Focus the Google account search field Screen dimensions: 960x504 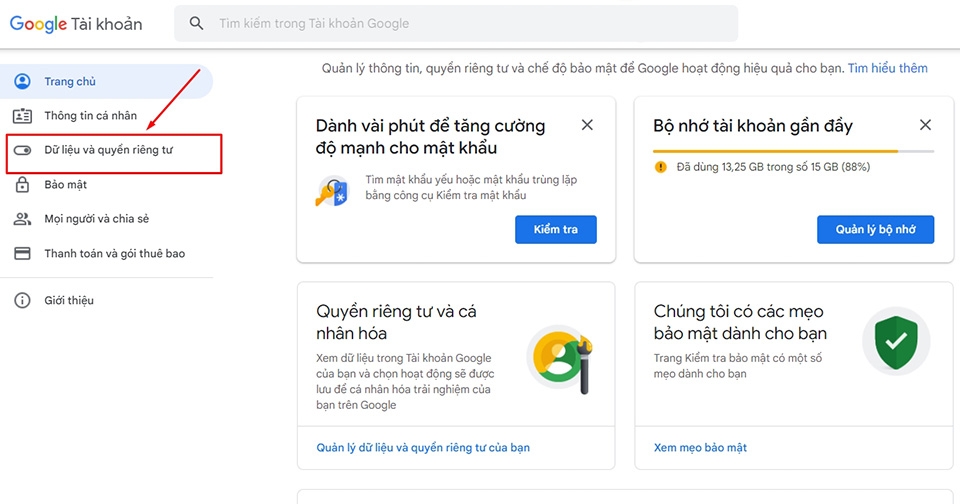470,23
